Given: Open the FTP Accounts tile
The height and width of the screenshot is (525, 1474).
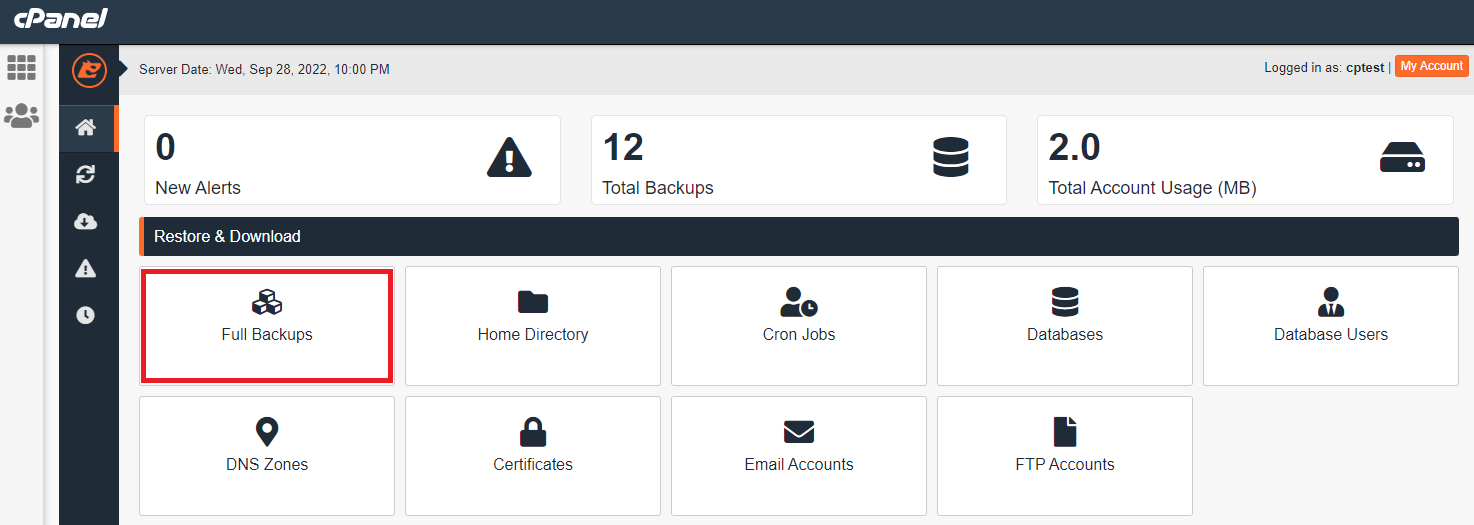Looking at the screenshot, I should click(1064, 455).
